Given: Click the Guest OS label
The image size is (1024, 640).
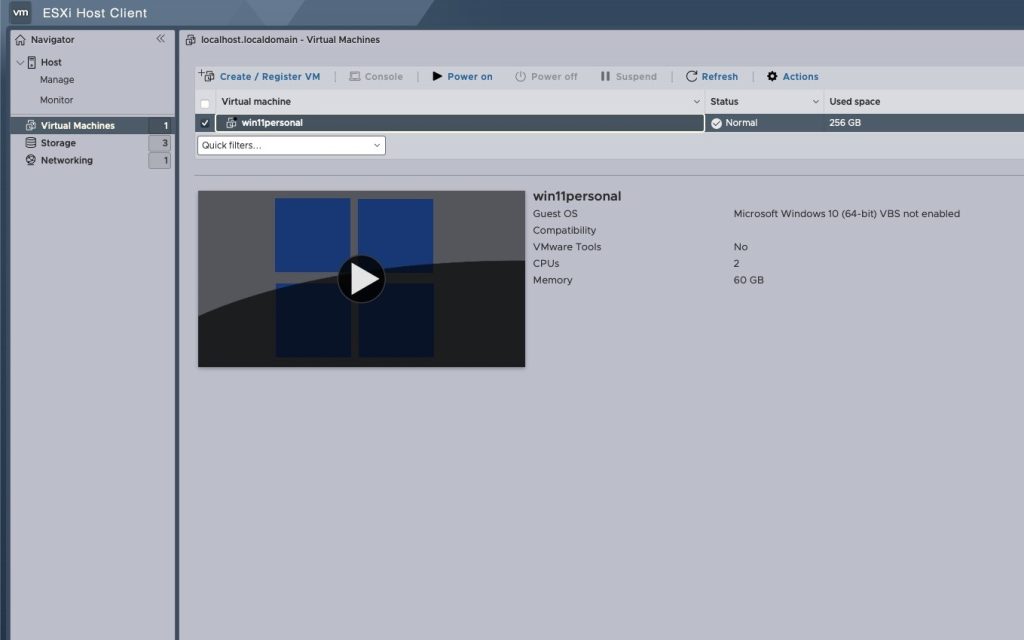Looking at the screenshot, I should click(x=555, y=214).
